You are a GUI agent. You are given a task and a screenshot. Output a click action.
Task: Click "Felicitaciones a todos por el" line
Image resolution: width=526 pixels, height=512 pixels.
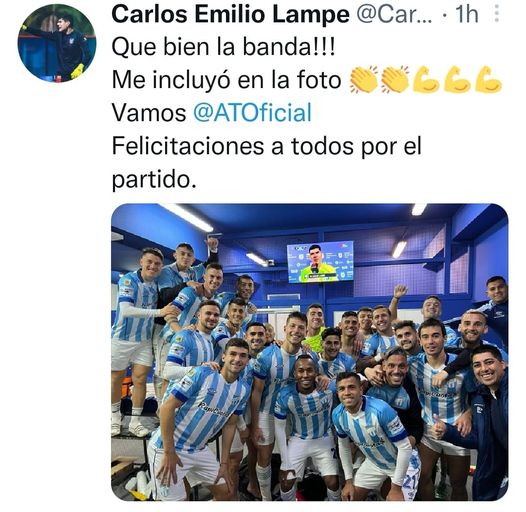pyautogui.click(x=266, y=146)
